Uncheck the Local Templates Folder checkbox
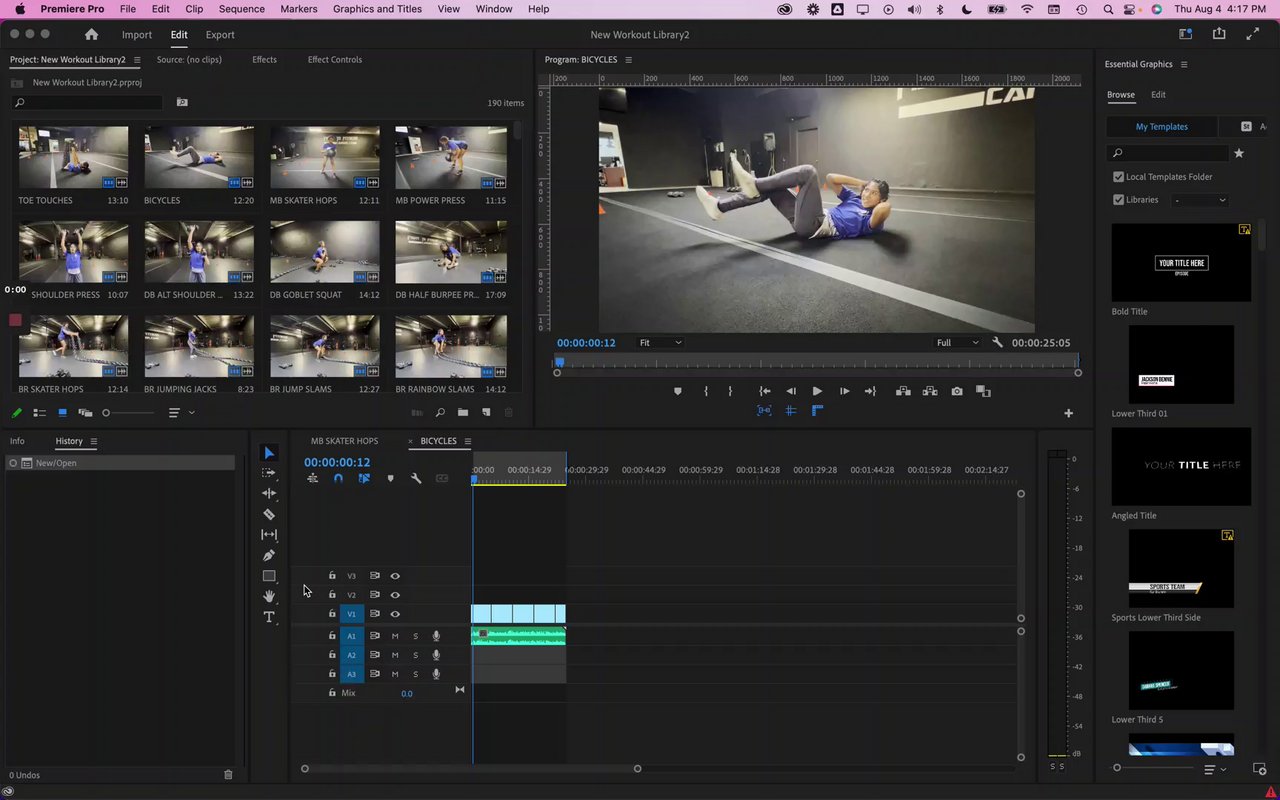The image size is (1280, 800). pos(1118,177)
